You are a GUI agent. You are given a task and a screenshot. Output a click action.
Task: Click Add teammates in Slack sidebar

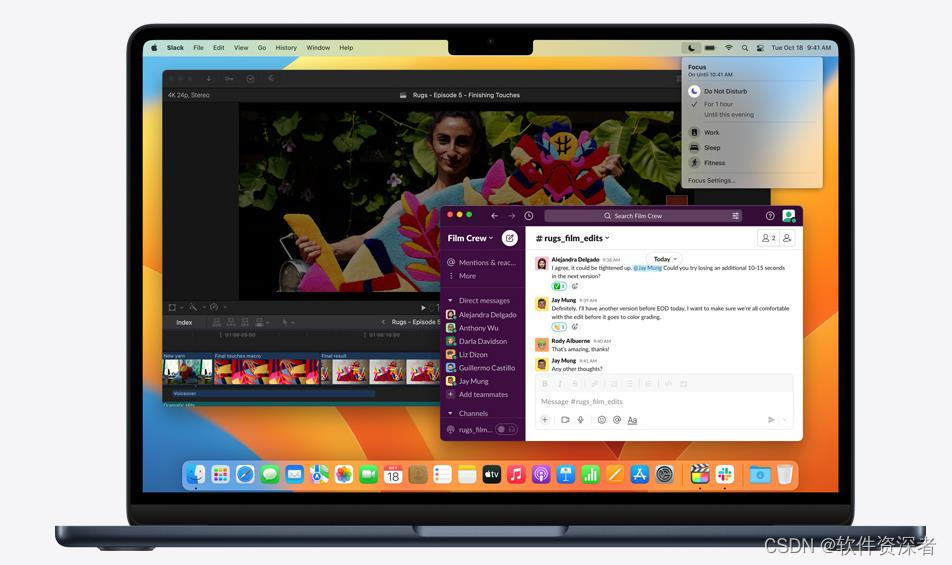tap(478, 394)
